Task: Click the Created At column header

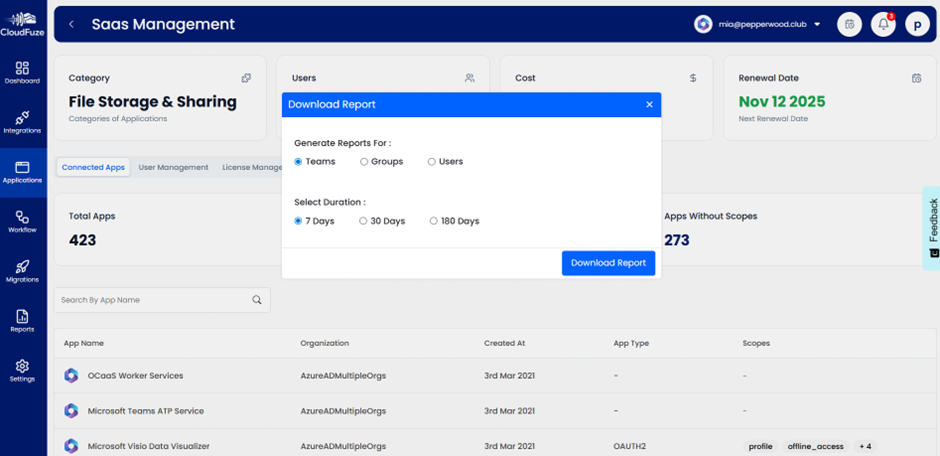Action: pyautogui.click(x=504, y=343)
